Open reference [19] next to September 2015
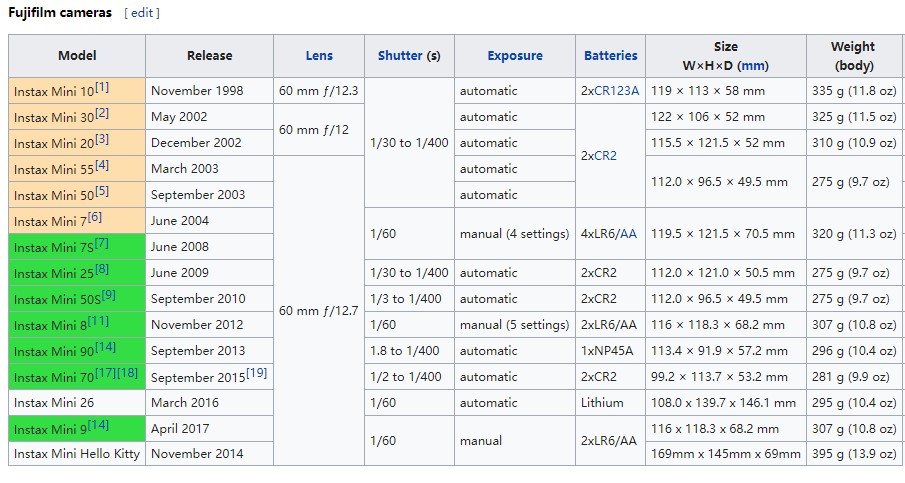 pyautogui.click(x=256, y=373)
